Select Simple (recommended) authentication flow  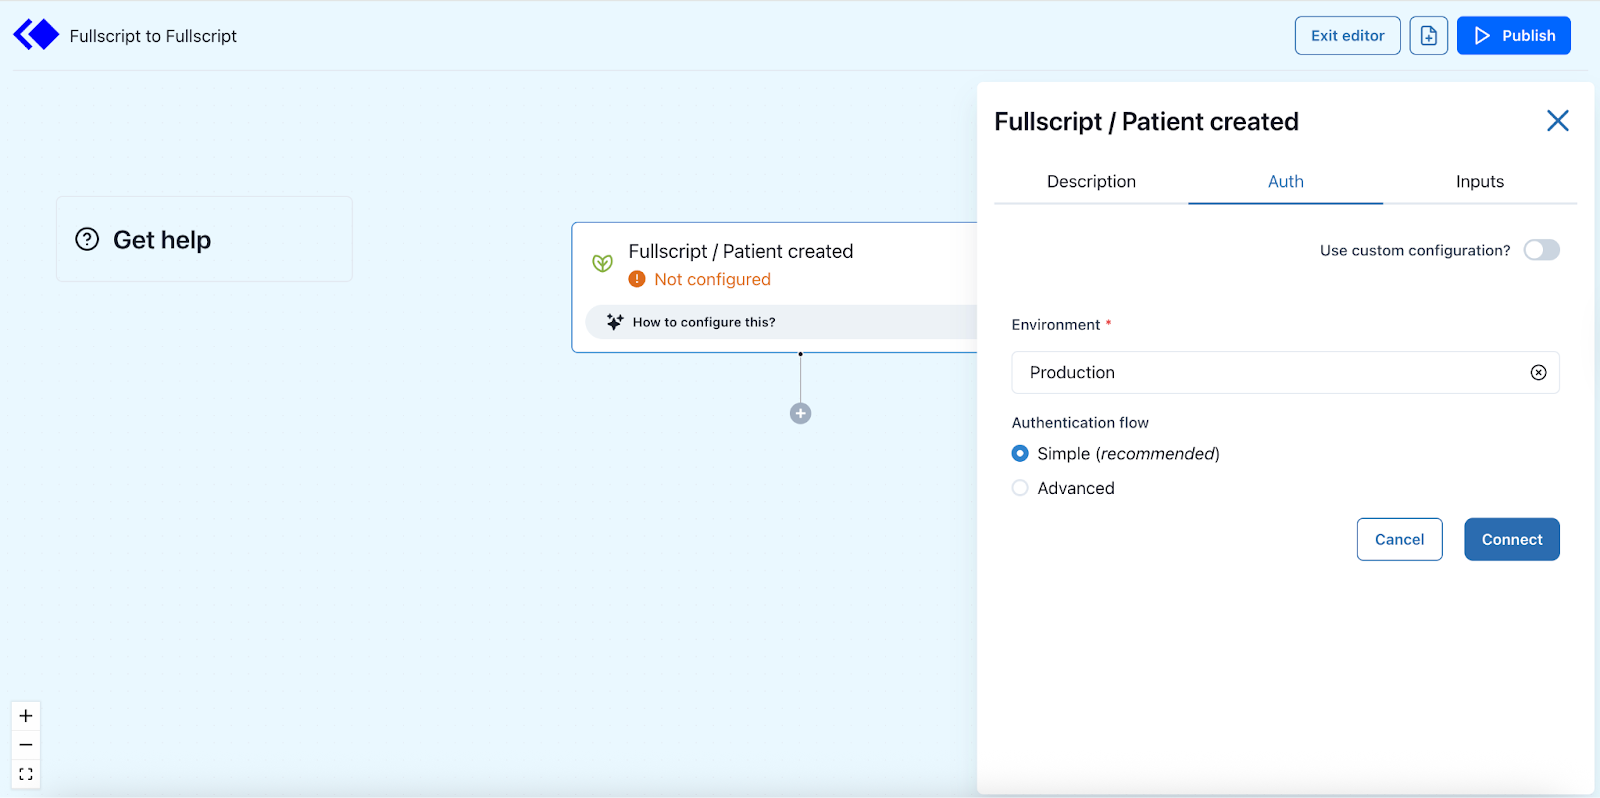[1020, 454]
